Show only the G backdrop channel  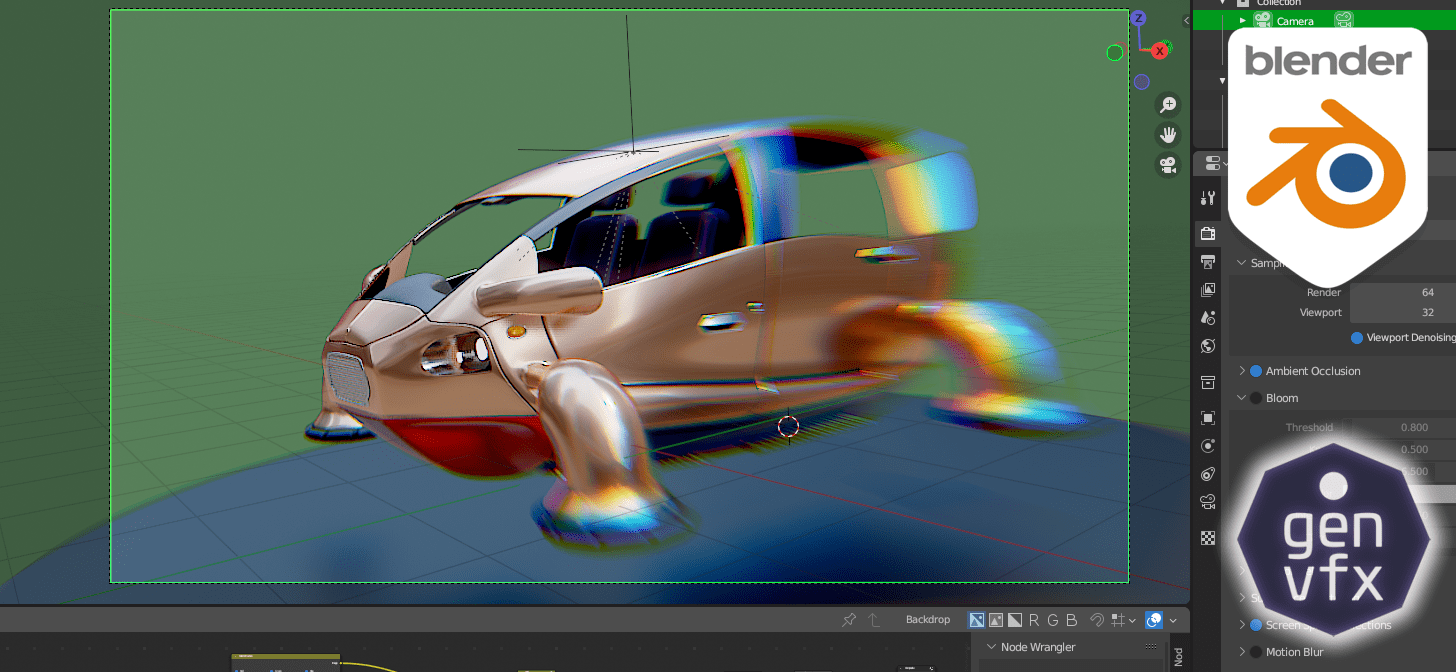tap(1053, 620)
